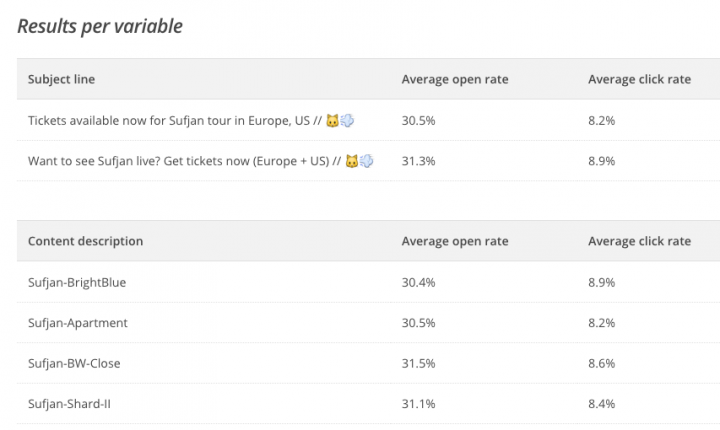Open the Sufjan-Apartment content row
The width and height of the screenshot is (720, 430).
click(78, 323)
